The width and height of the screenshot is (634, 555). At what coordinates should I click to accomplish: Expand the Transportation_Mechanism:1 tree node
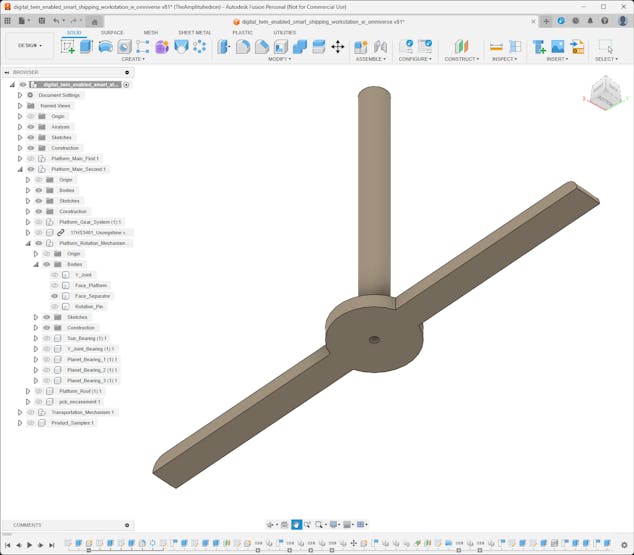pyautogui.click(x=19, y=412)
